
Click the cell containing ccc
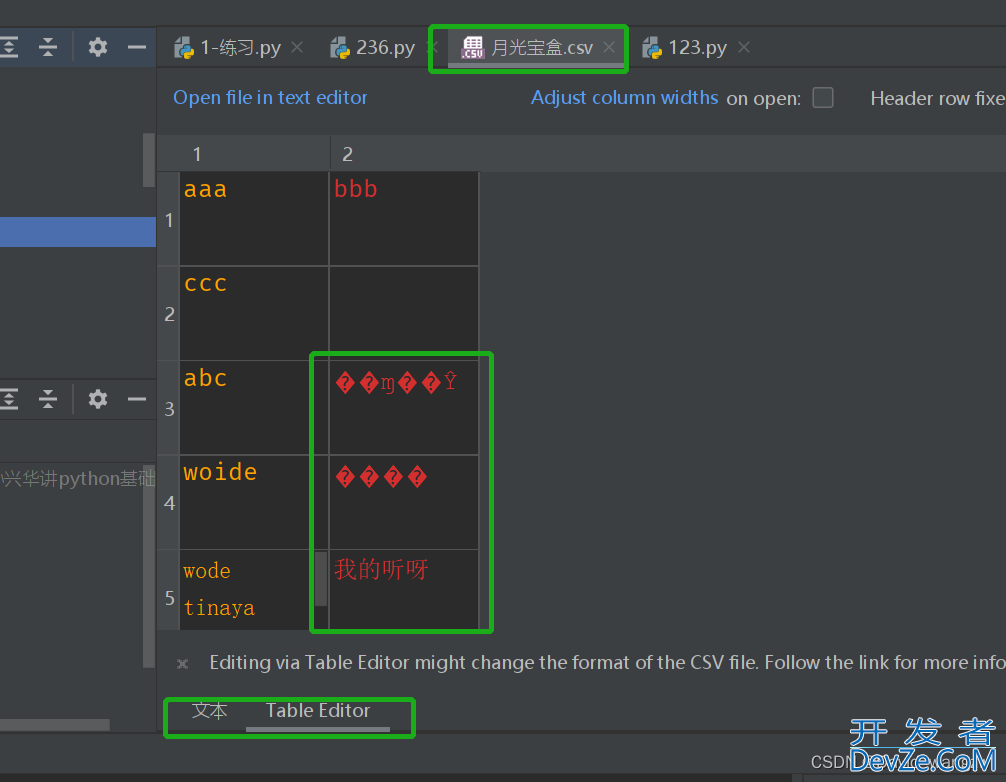254,313
